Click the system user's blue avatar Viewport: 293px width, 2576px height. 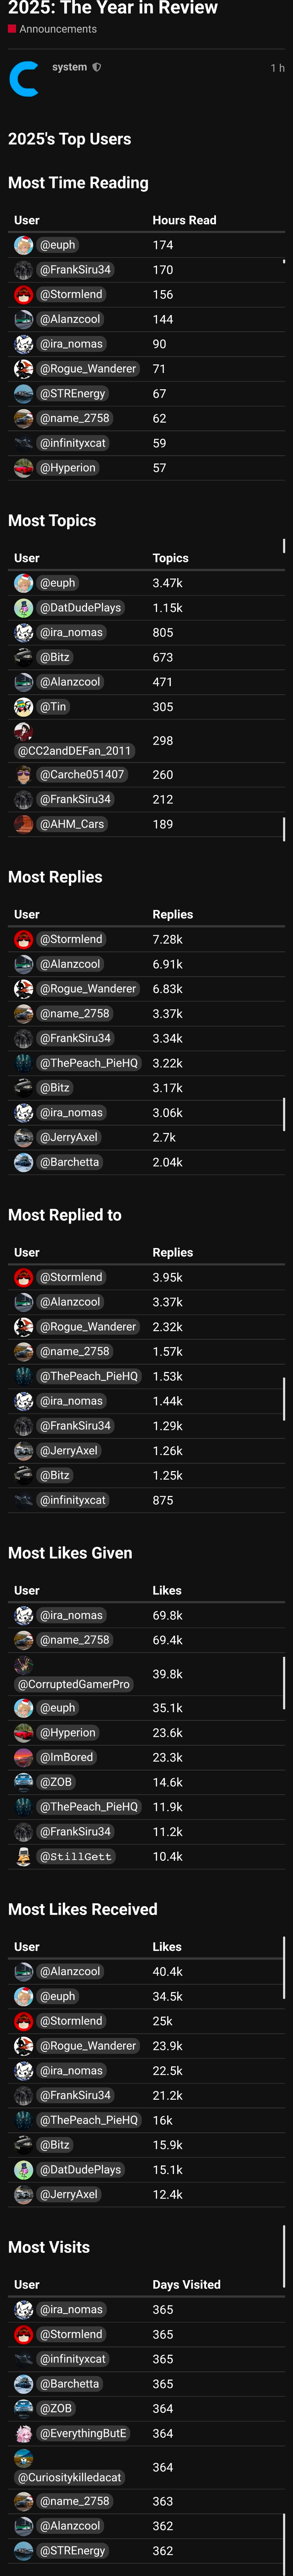click(24, 79)
